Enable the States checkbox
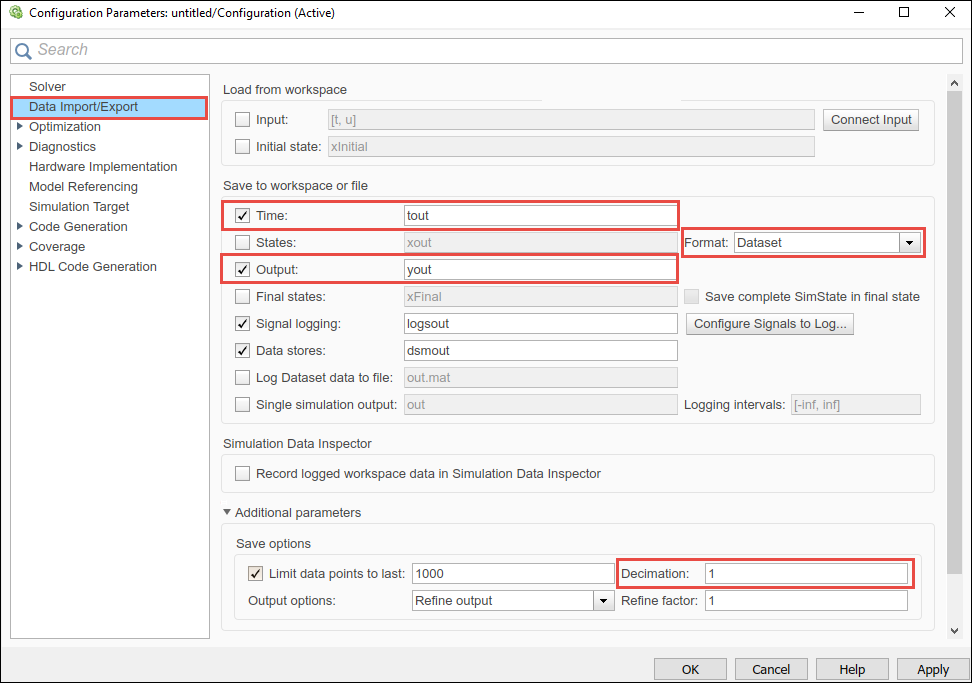 [241, 242]
